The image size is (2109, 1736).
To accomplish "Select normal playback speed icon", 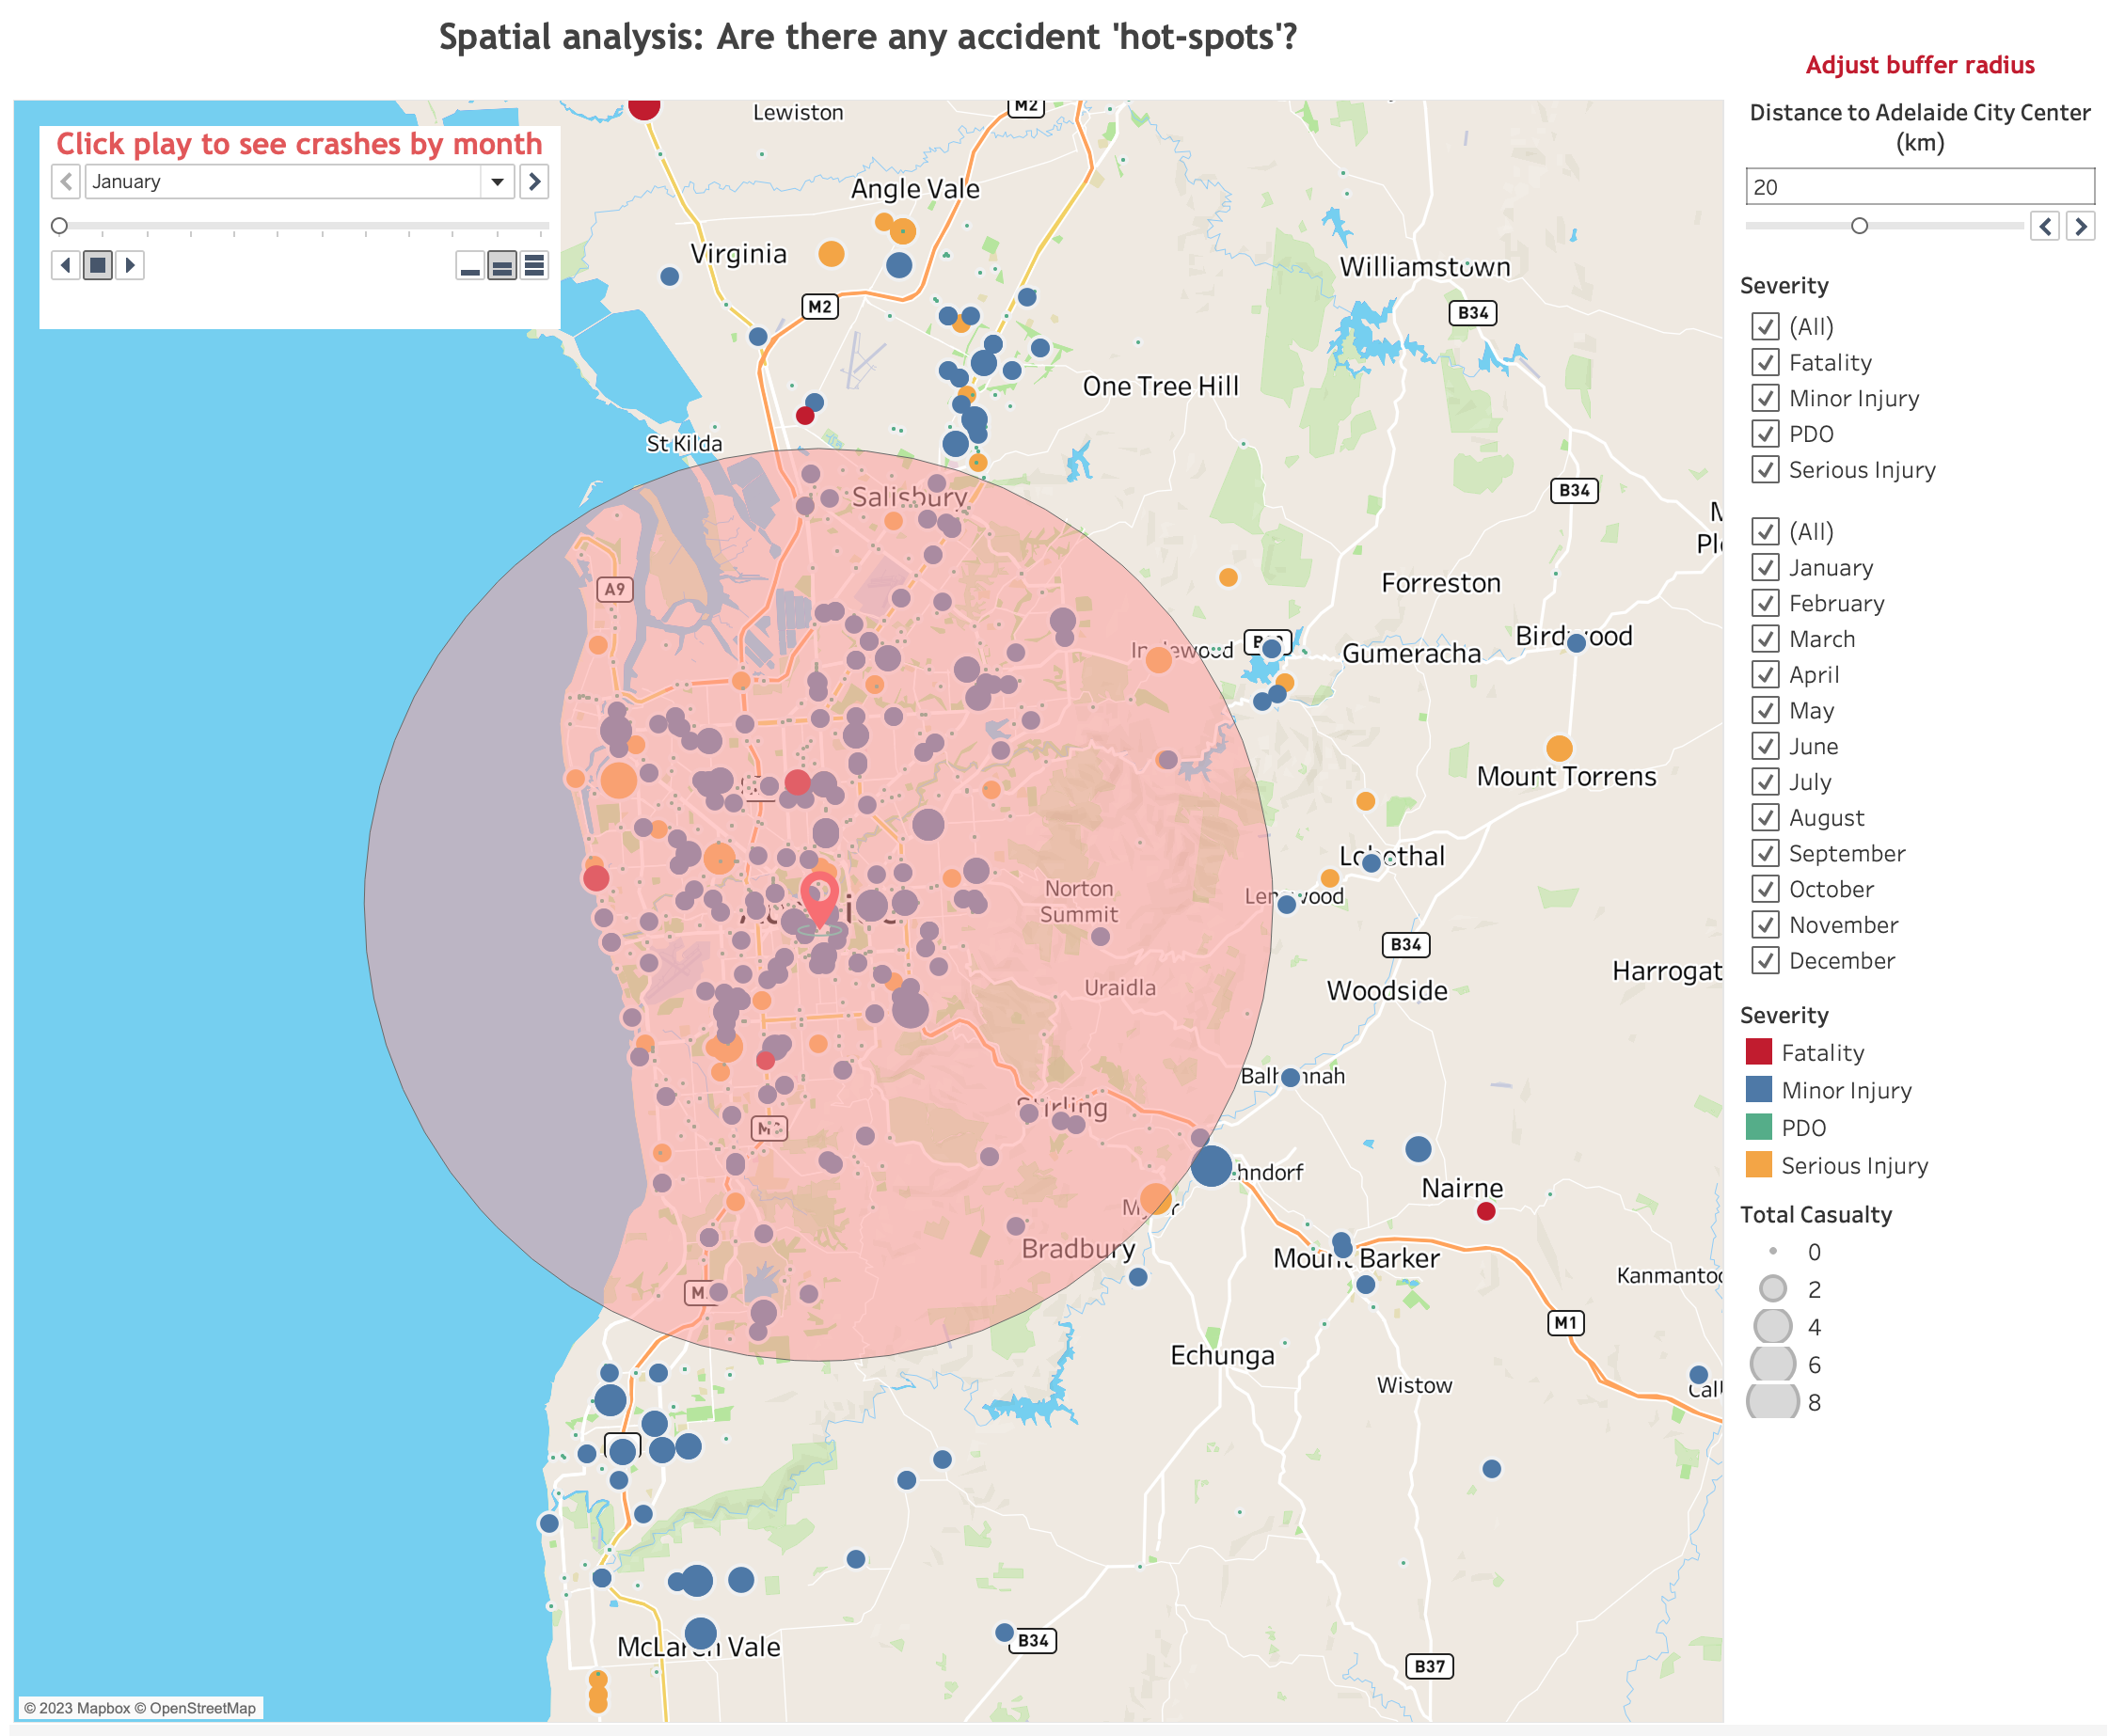I will (502, 265).
